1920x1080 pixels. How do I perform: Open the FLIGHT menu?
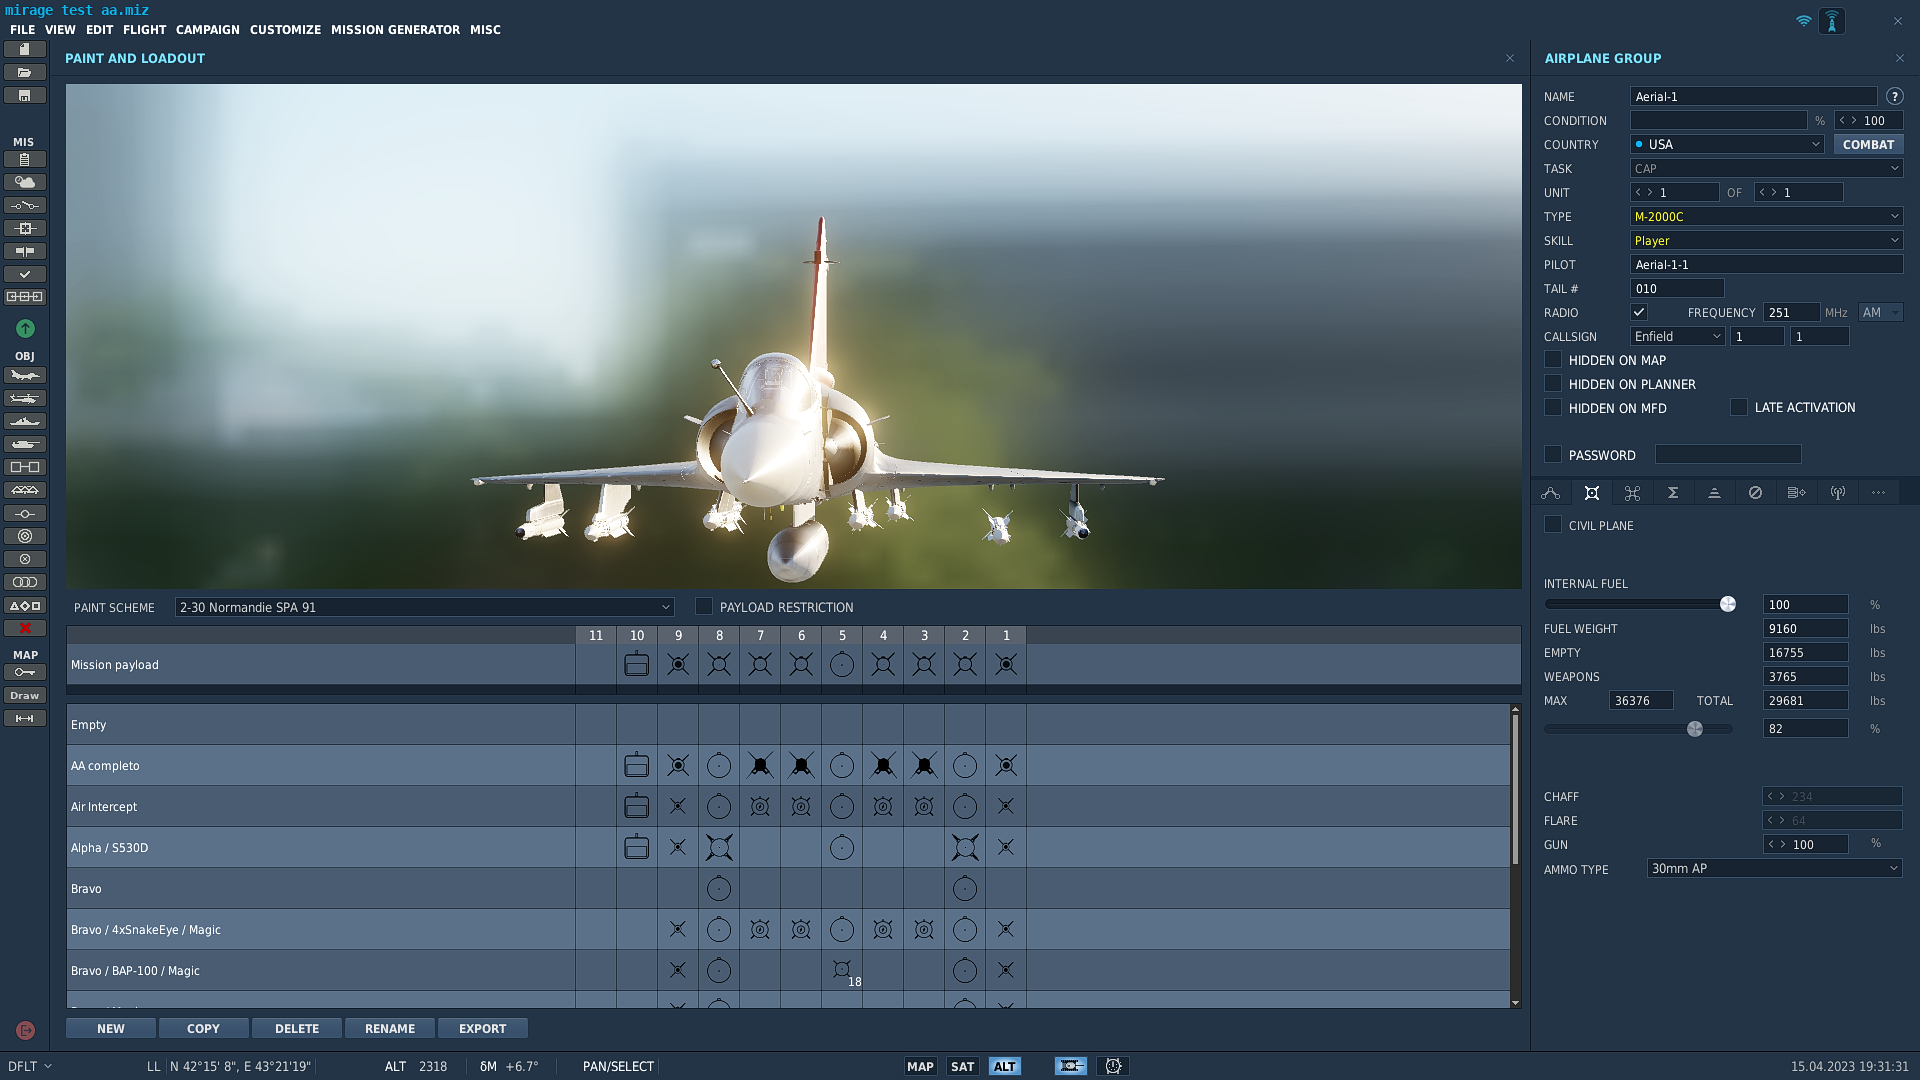[144, 30]
